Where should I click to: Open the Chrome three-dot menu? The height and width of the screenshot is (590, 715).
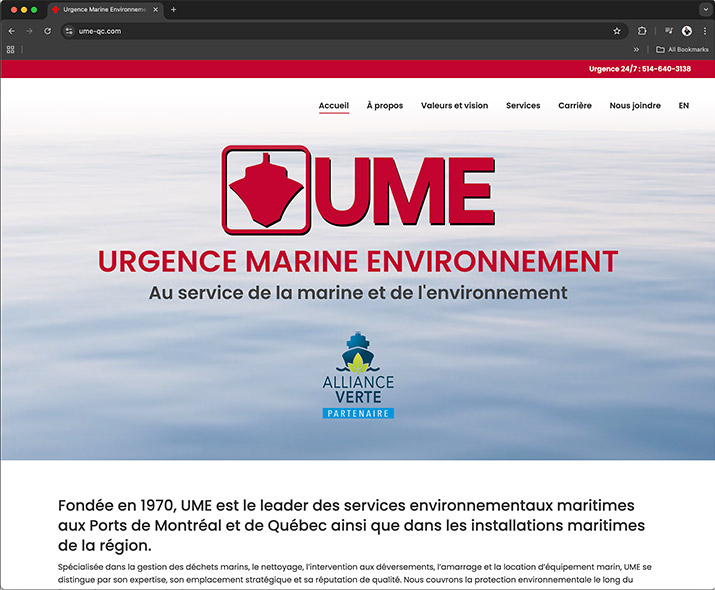point(705,31)
